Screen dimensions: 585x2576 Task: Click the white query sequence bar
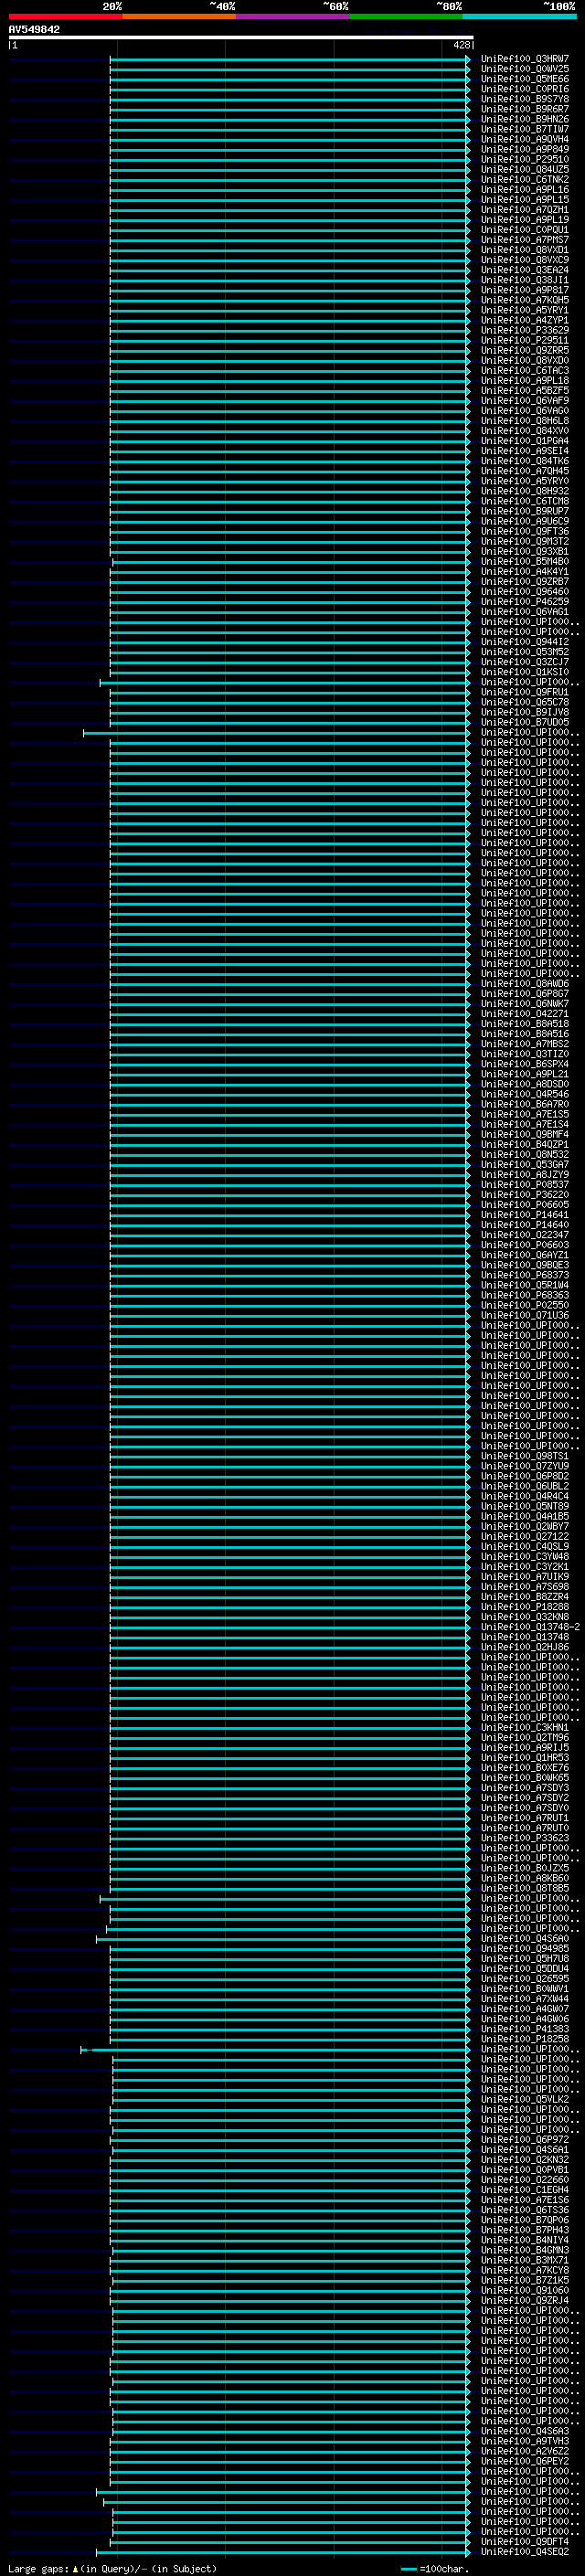[x=241, y=38]
